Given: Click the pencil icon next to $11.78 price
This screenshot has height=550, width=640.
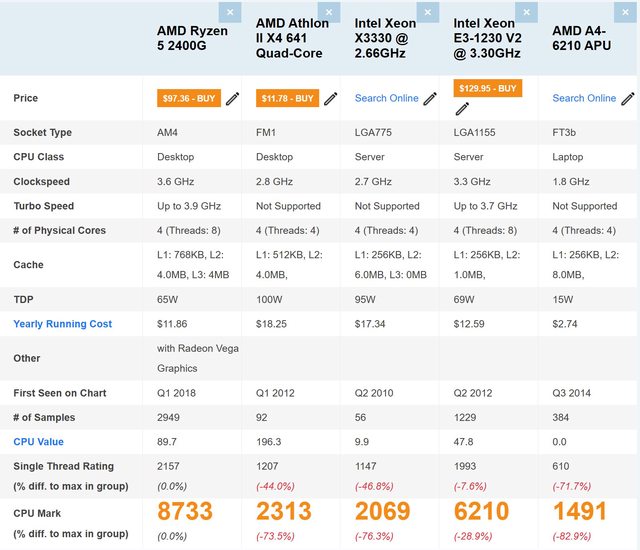Looking at the screenshot, I should [x=331, y=98].
